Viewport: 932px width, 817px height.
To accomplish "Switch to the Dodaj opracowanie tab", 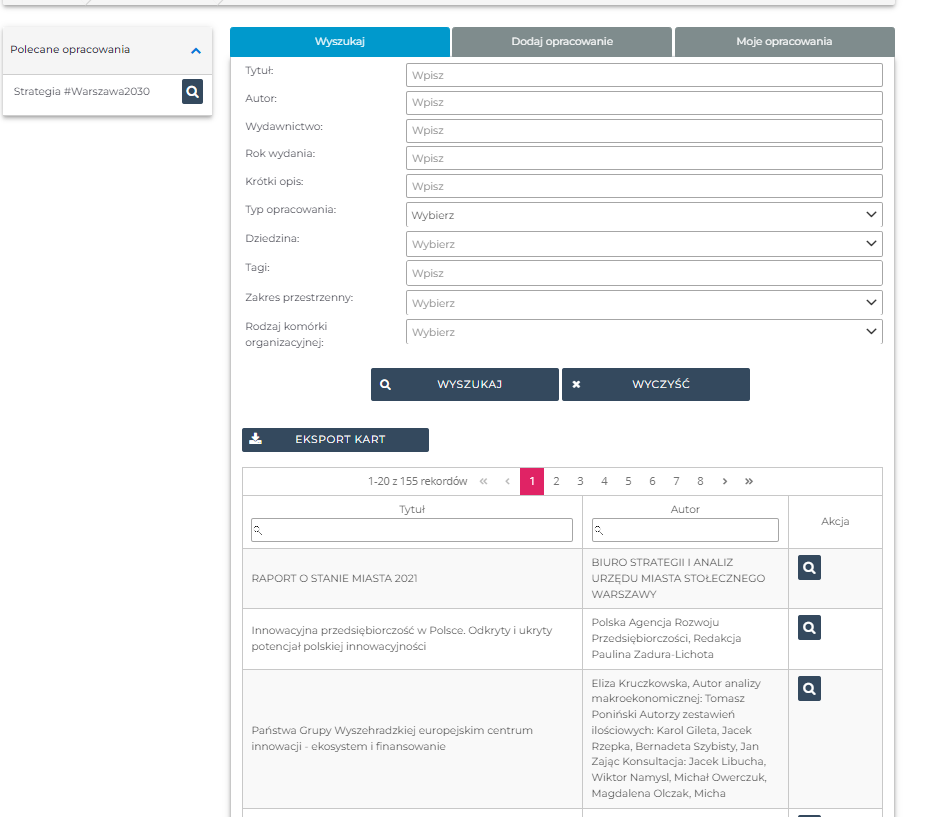I will tap(562, 42).
